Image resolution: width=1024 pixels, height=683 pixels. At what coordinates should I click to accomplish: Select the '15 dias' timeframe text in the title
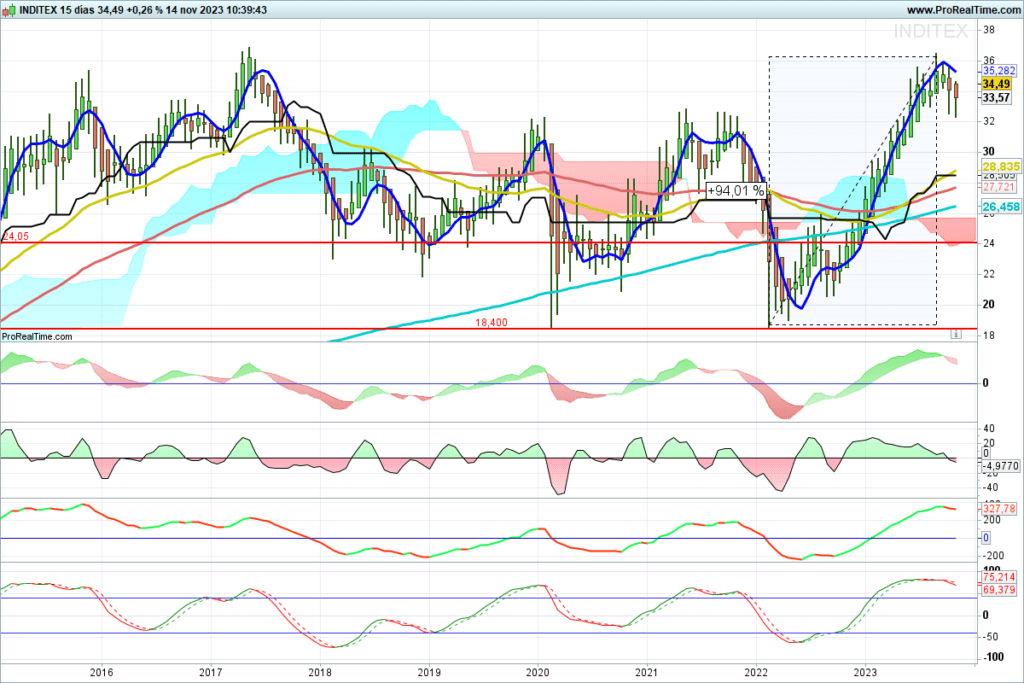77,10
